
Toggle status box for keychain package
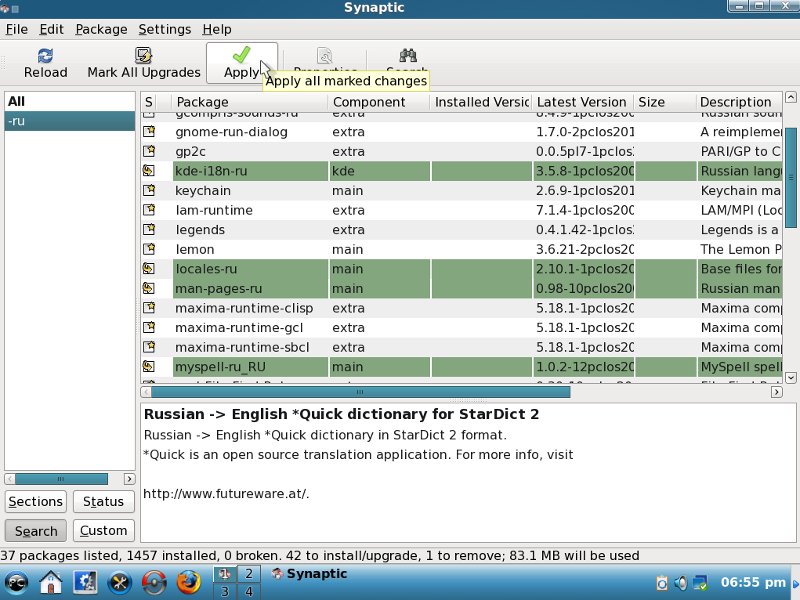149,191
